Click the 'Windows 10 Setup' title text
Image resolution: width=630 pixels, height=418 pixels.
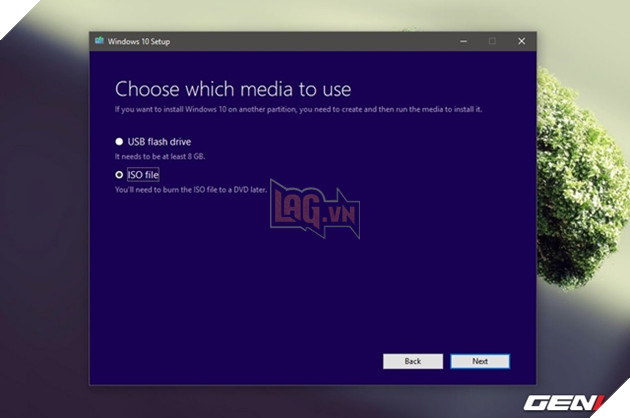pos(139,41)
